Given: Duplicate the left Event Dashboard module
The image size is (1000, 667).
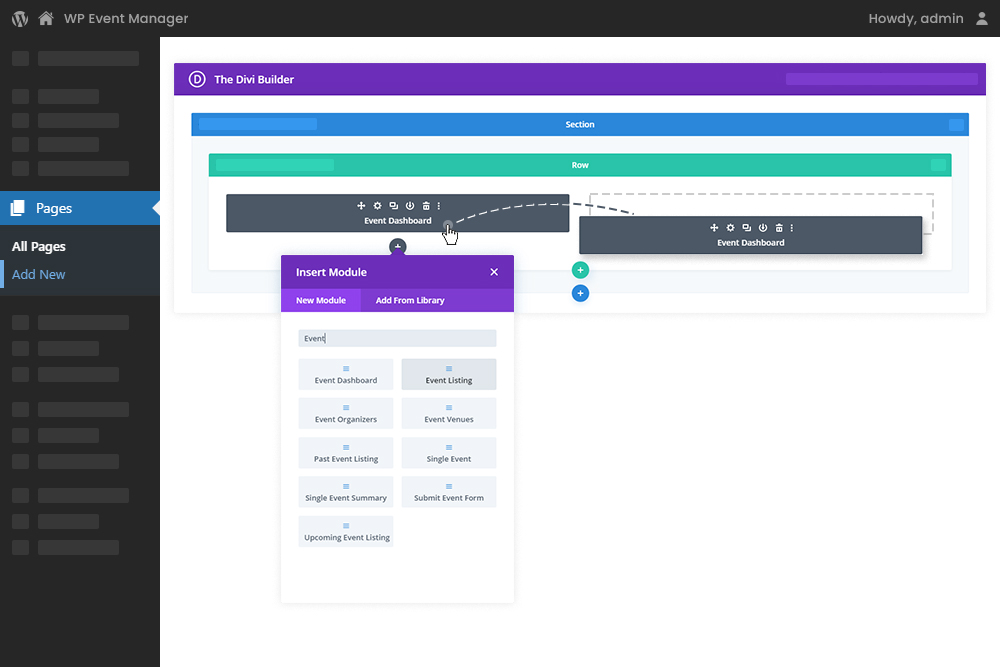Looking at the screenshot, I should point(393,206).
